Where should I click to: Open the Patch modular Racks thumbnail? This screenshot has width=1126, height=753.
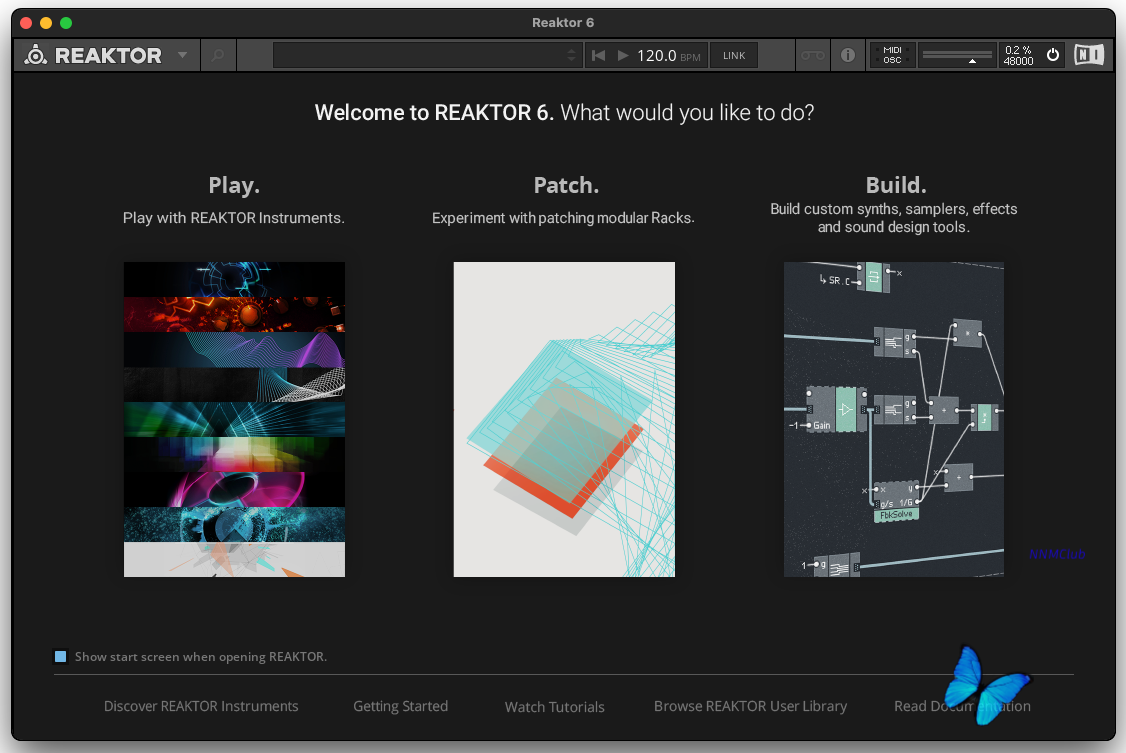click(x=564, y=419)
